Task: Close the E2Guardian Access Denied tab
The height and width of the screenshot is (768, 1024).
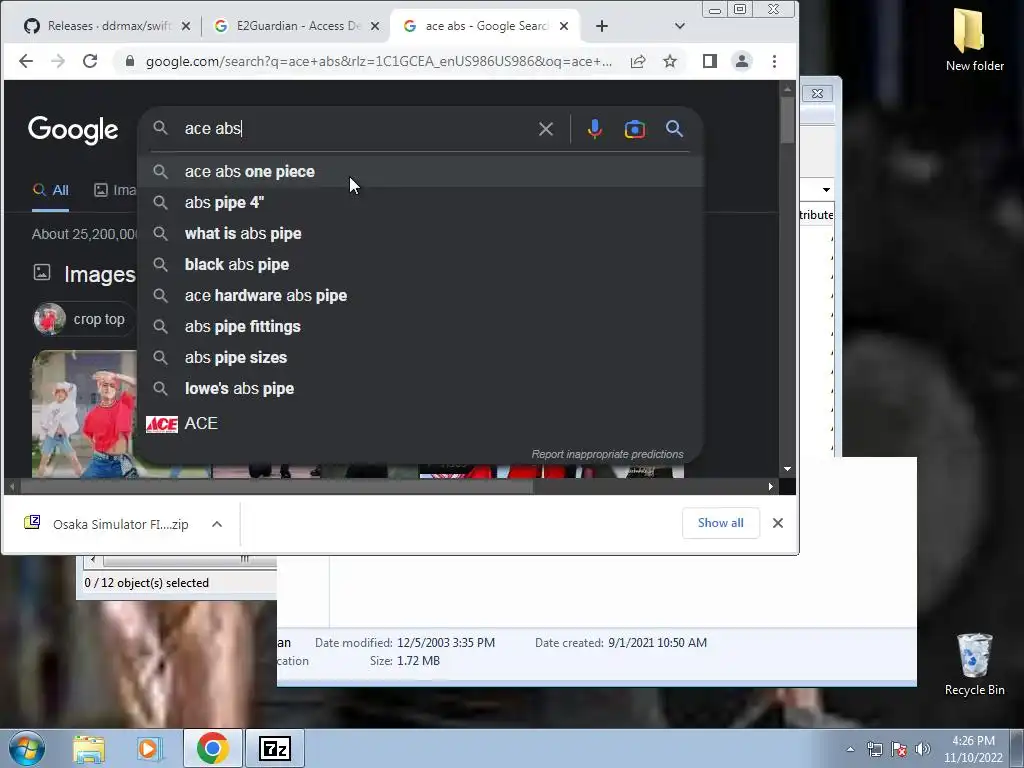Action: point(375,26)
